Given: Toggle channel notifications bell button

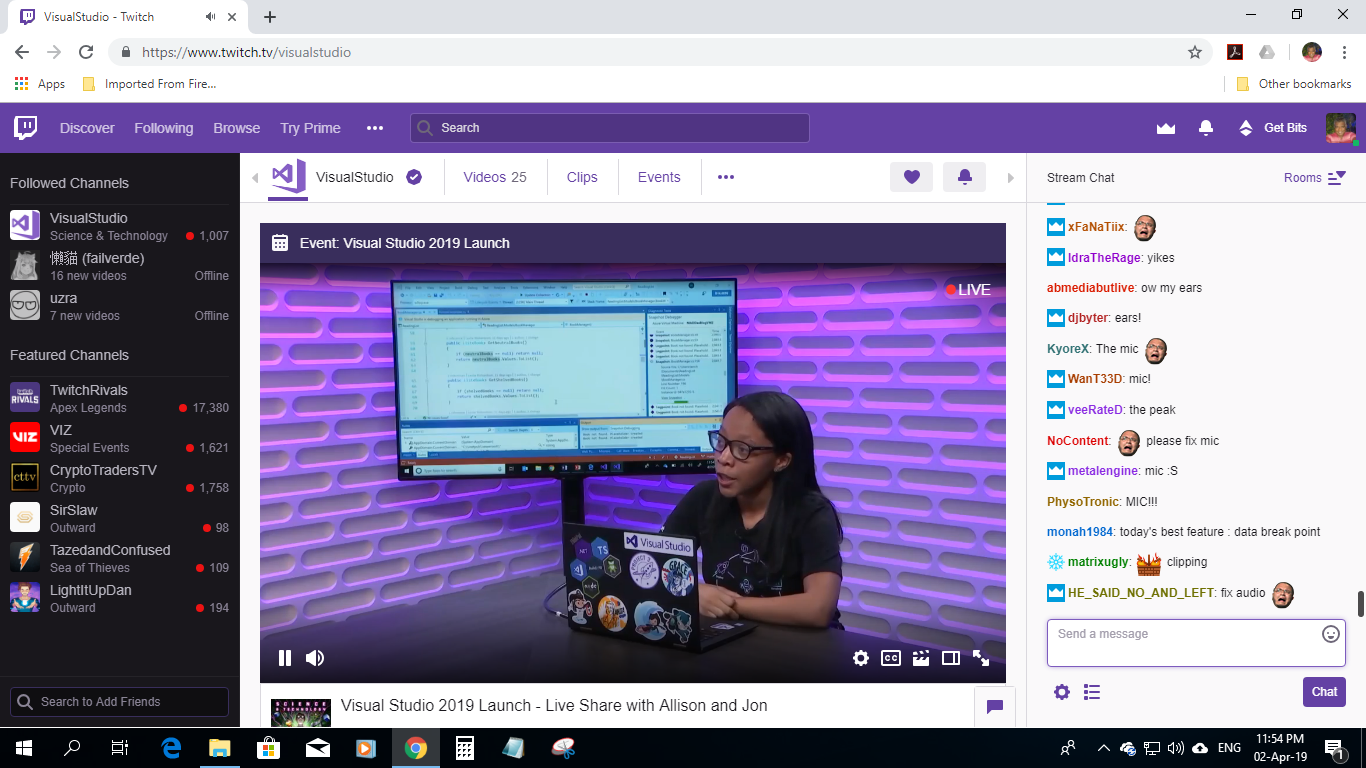Looking at the screenshot, I should pos(964,177).
